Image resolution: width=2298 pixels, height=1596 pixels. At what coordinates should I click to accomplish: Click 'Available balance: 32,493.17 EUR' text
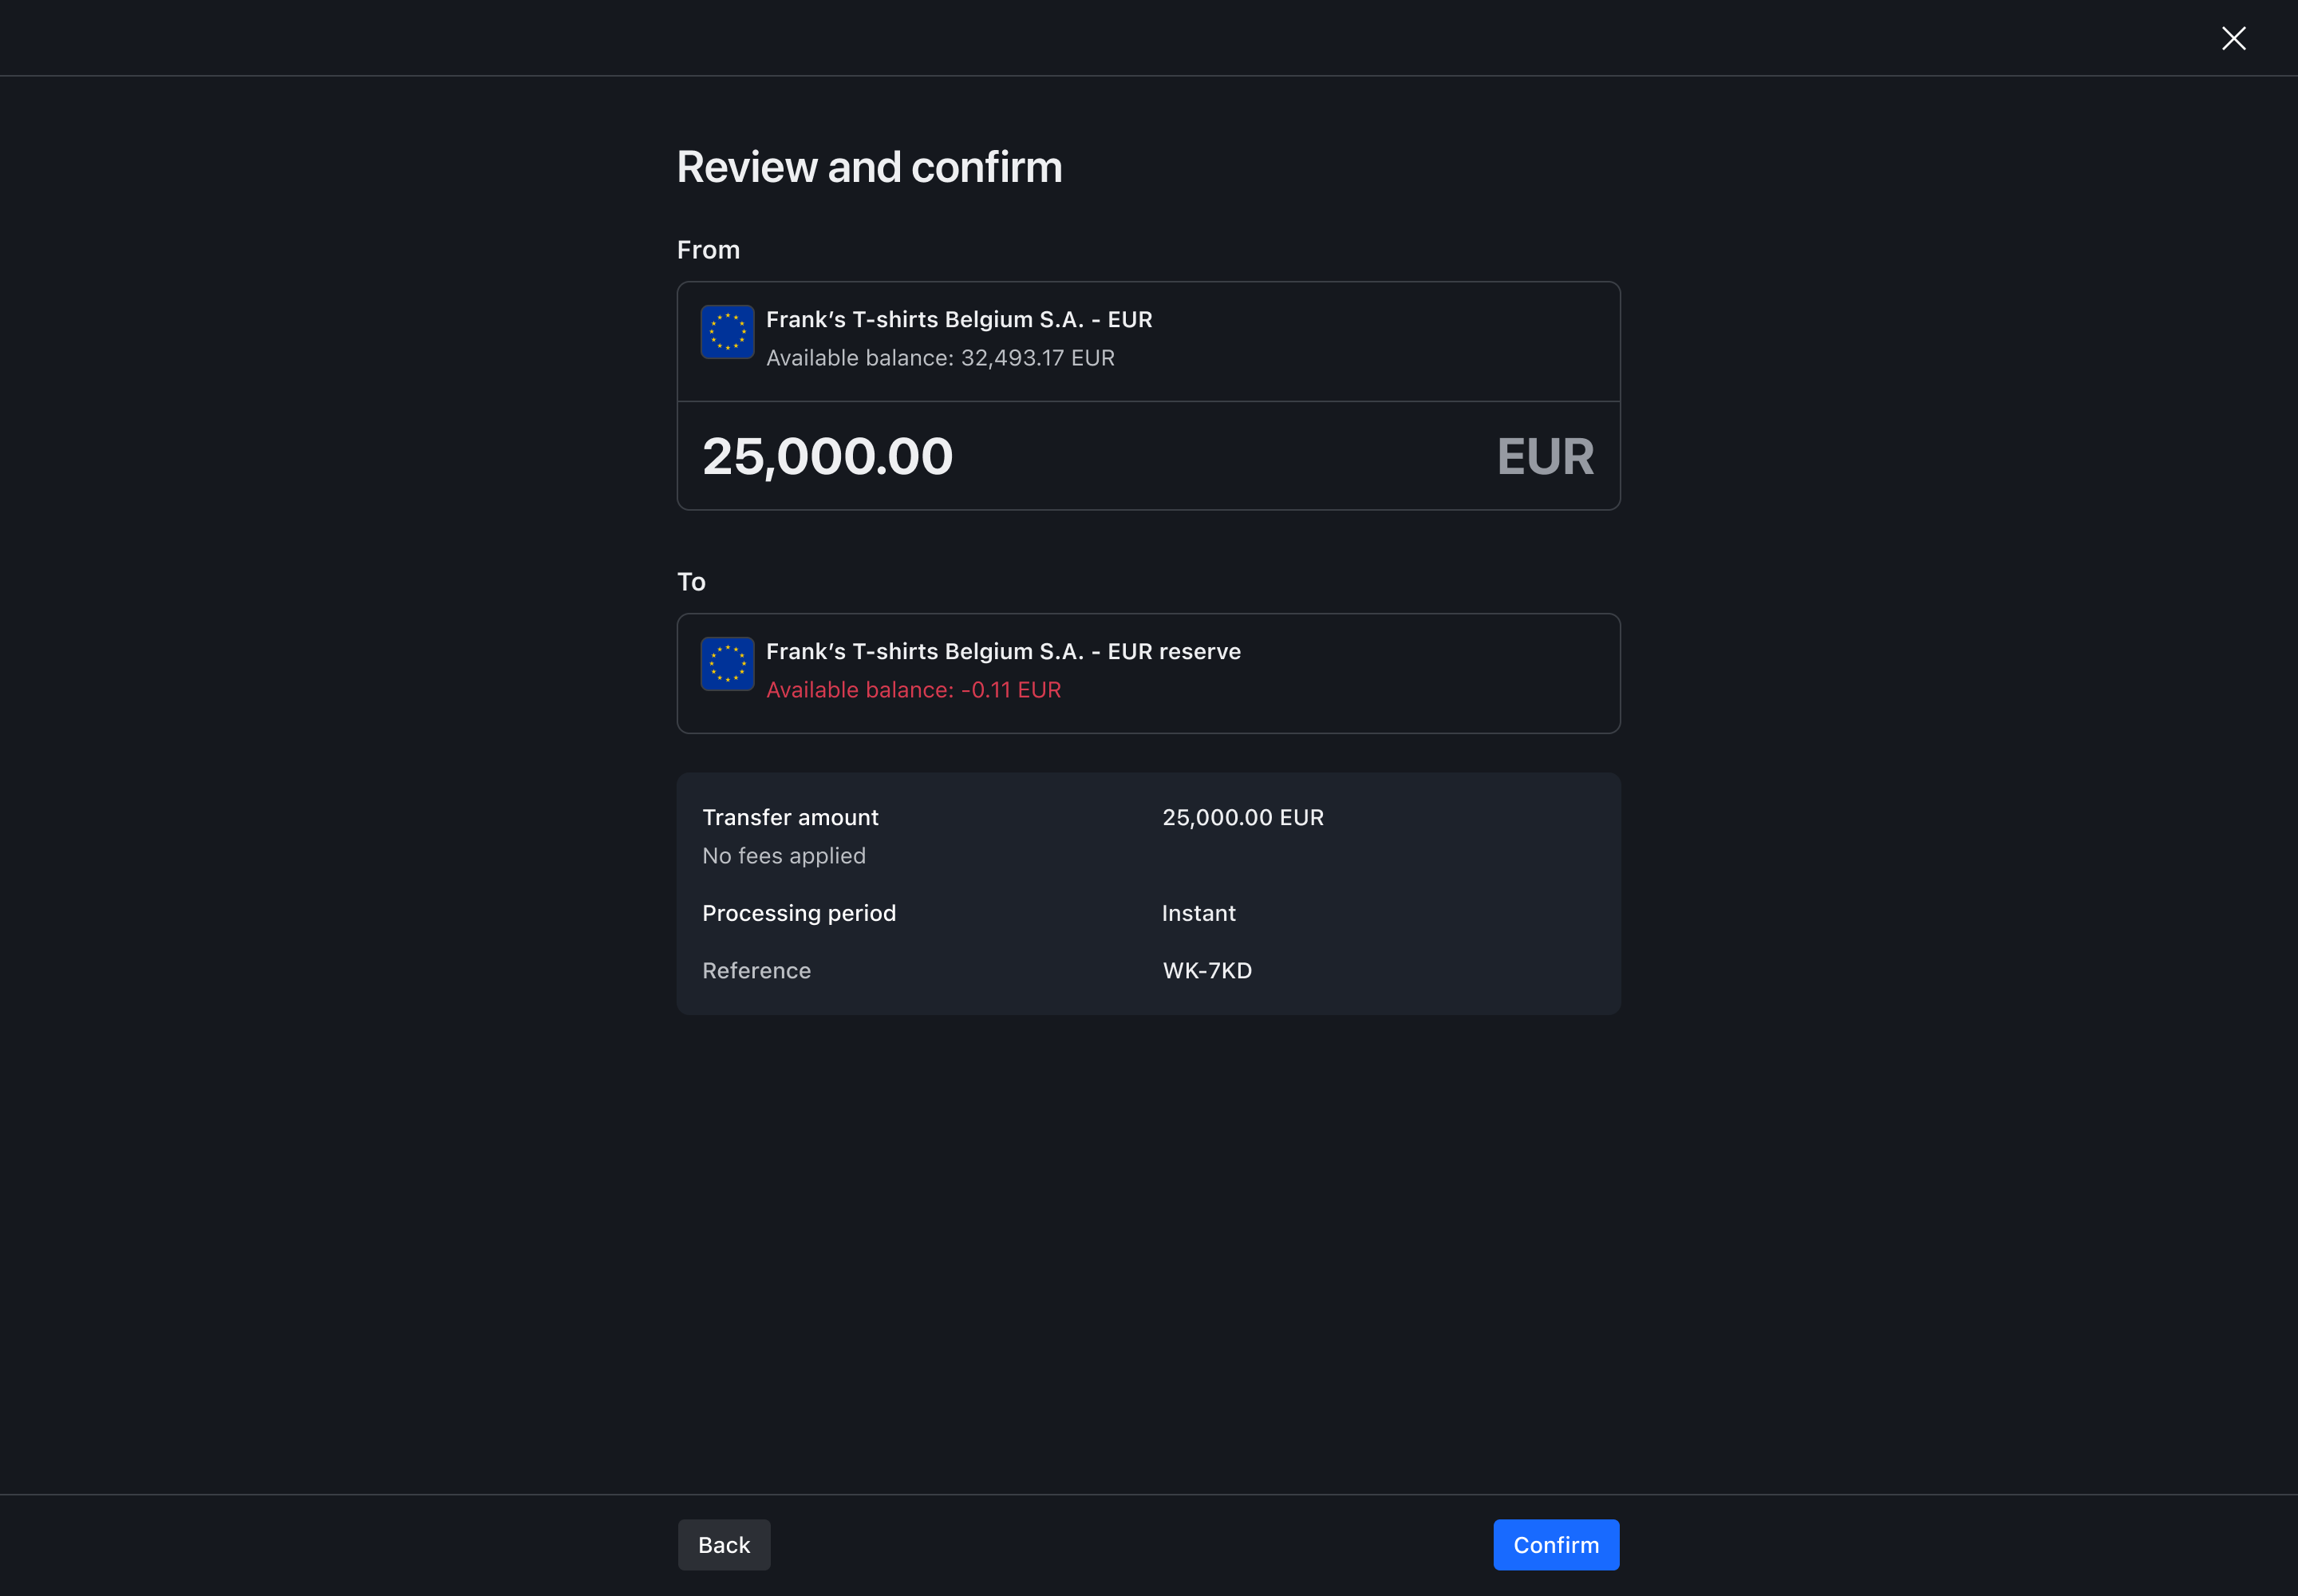(x=940, y=358)
